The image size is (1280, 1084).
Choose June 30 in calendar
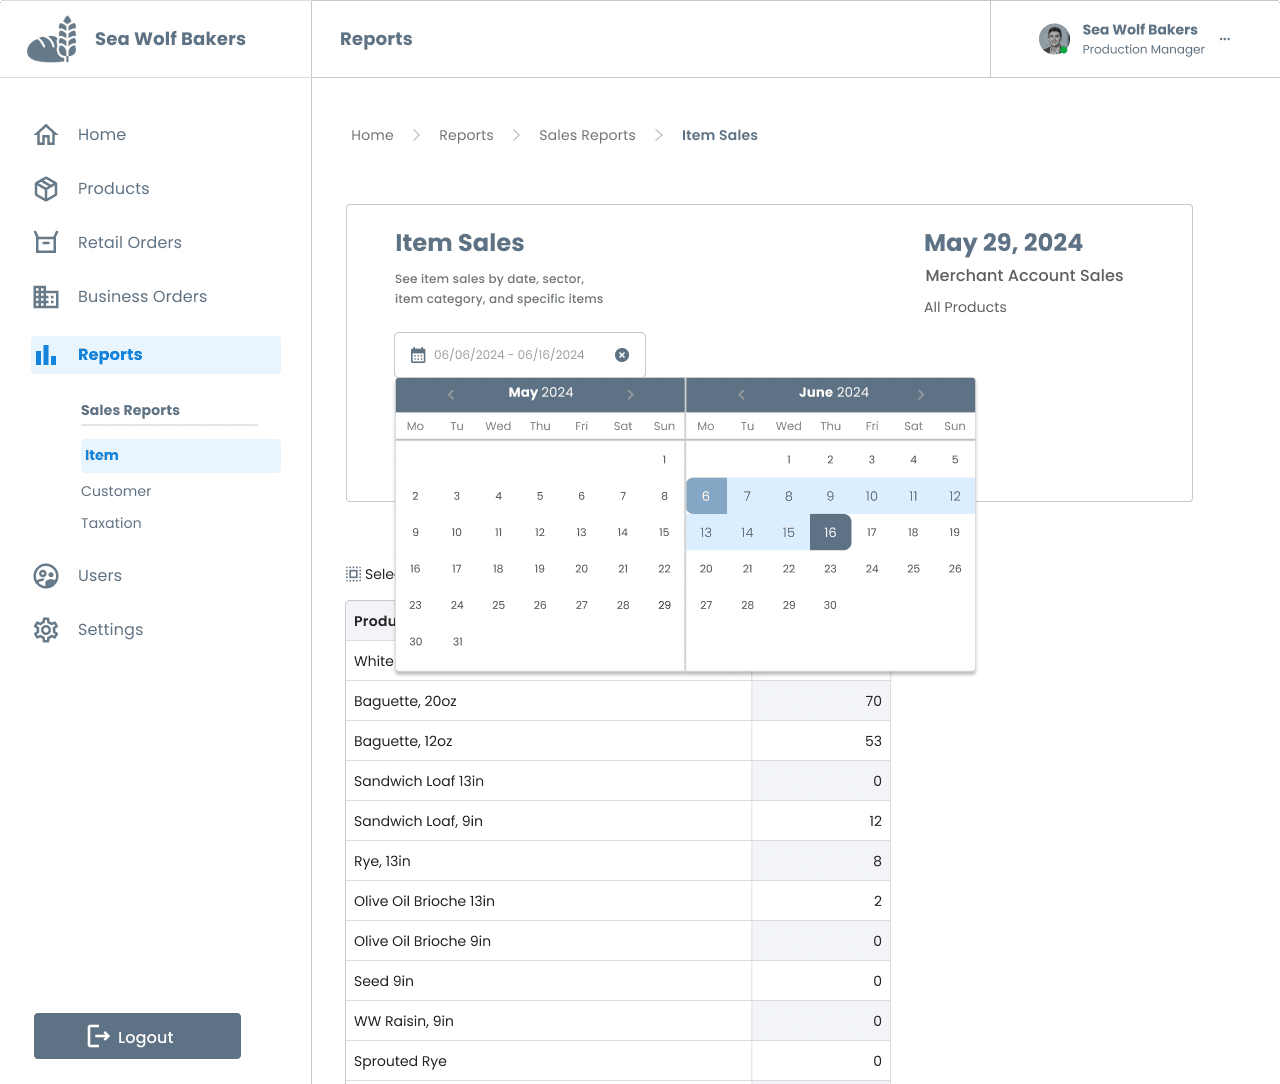pyautogui.click(x=830, y=605)
